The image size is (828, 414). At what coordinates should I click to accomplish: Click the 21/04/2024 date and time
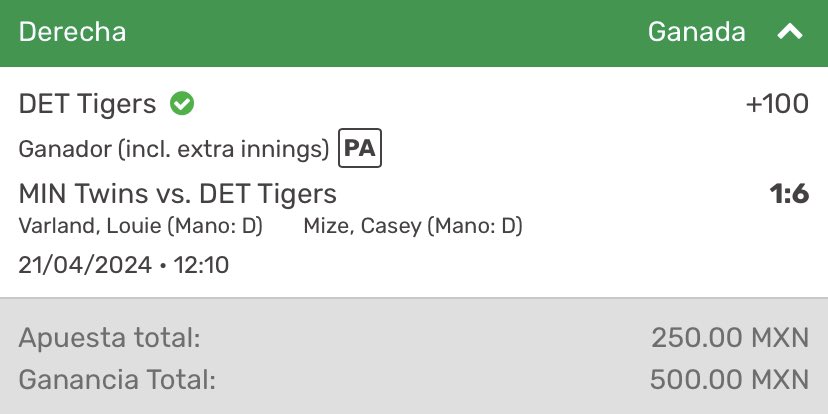124,265
